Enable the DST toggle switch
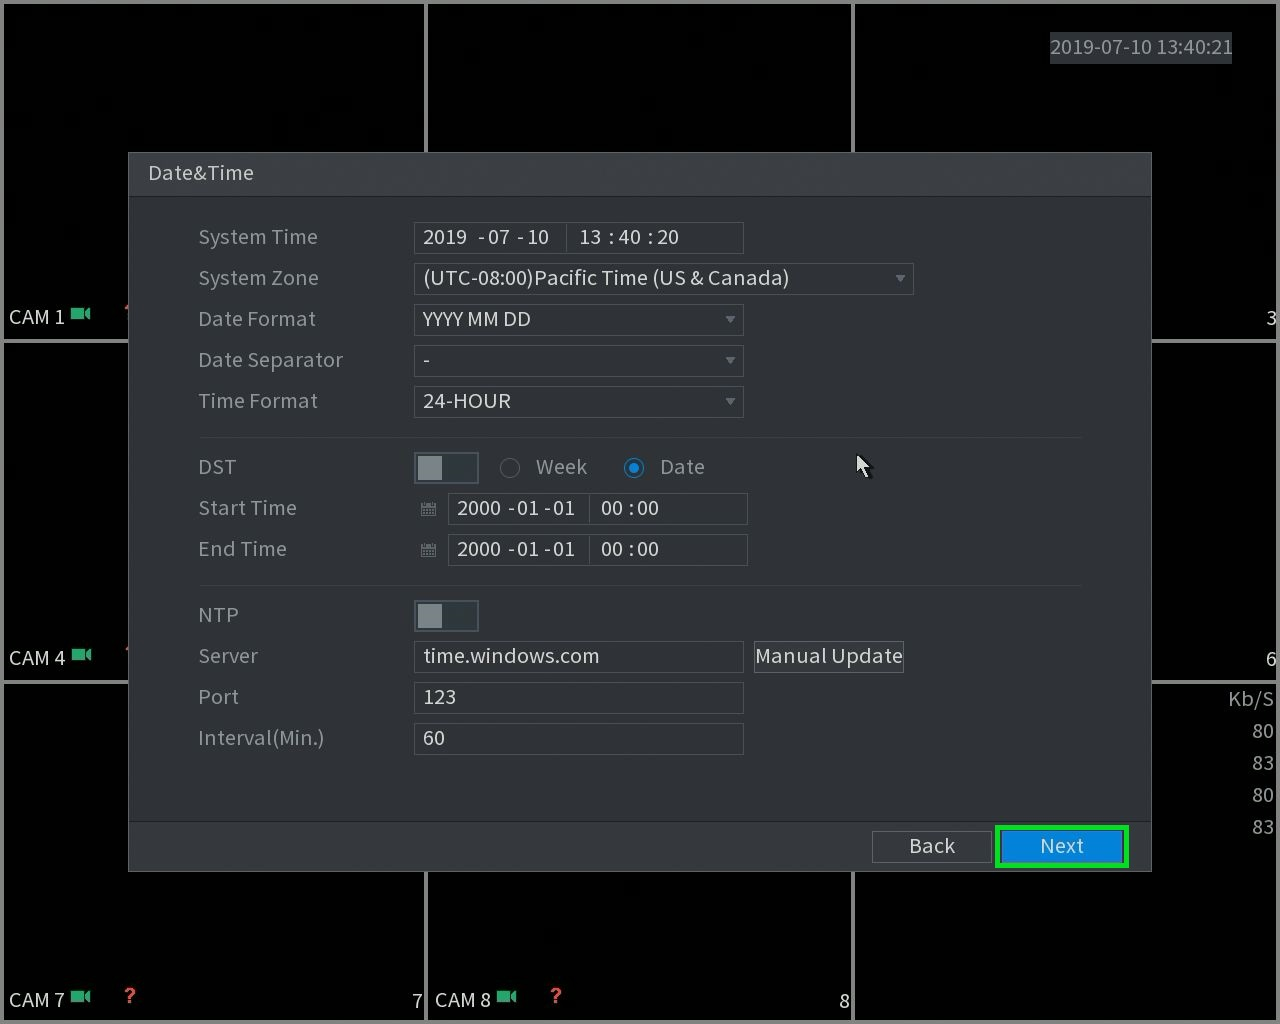 (446, 468)
